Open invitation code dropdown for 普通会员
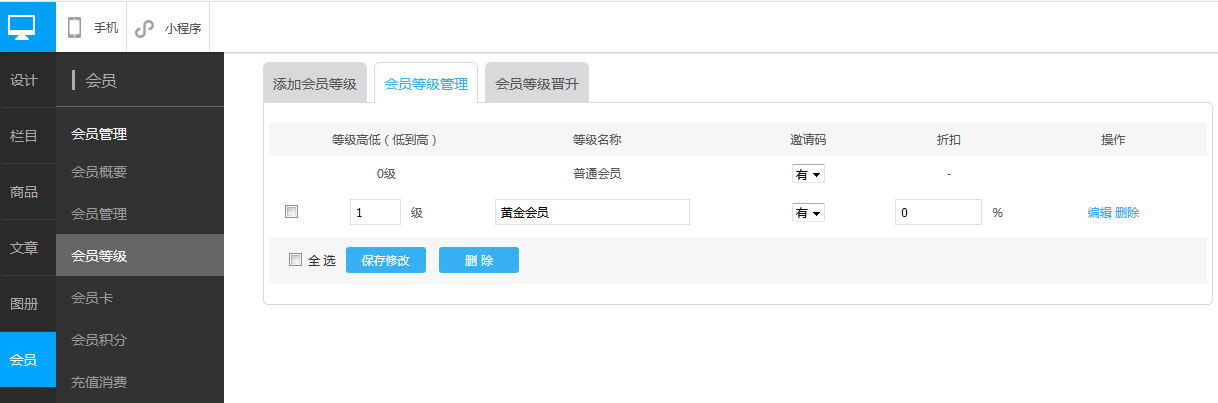This screenshot has width=1218, height=403. pos(808,174)
